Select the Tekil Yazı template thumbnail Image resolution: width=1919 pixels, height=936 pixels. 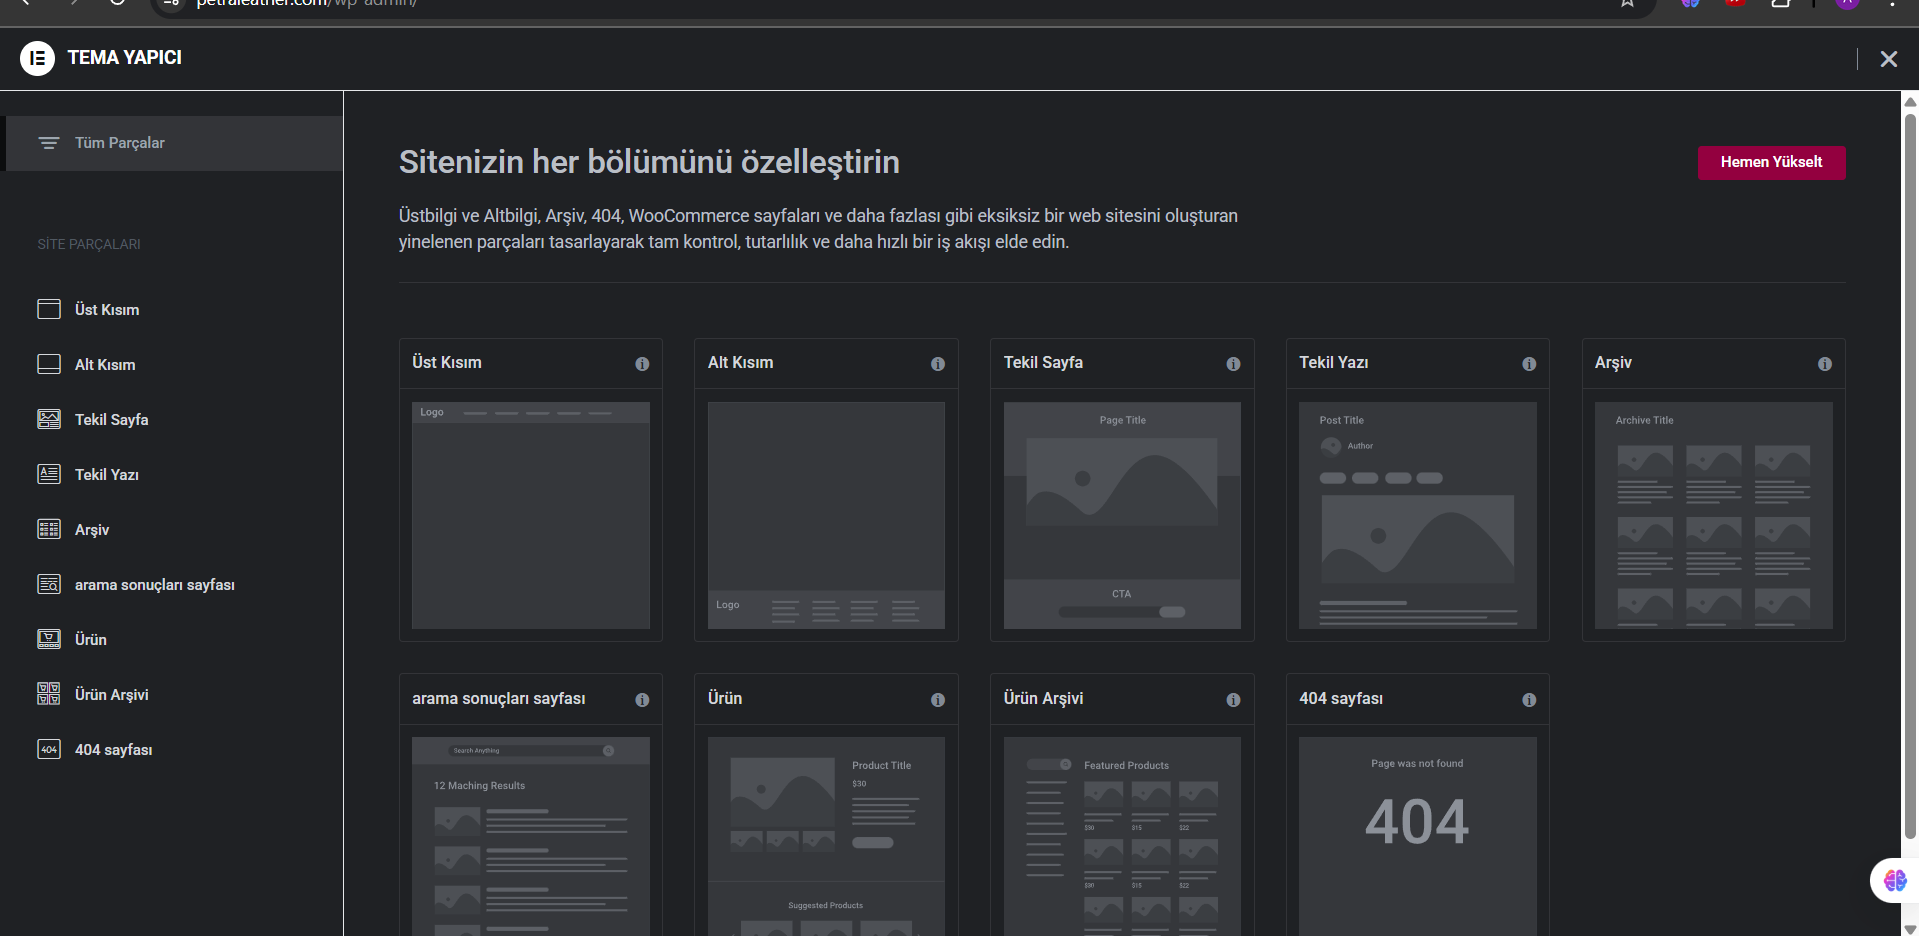[x=1417, y=515]
